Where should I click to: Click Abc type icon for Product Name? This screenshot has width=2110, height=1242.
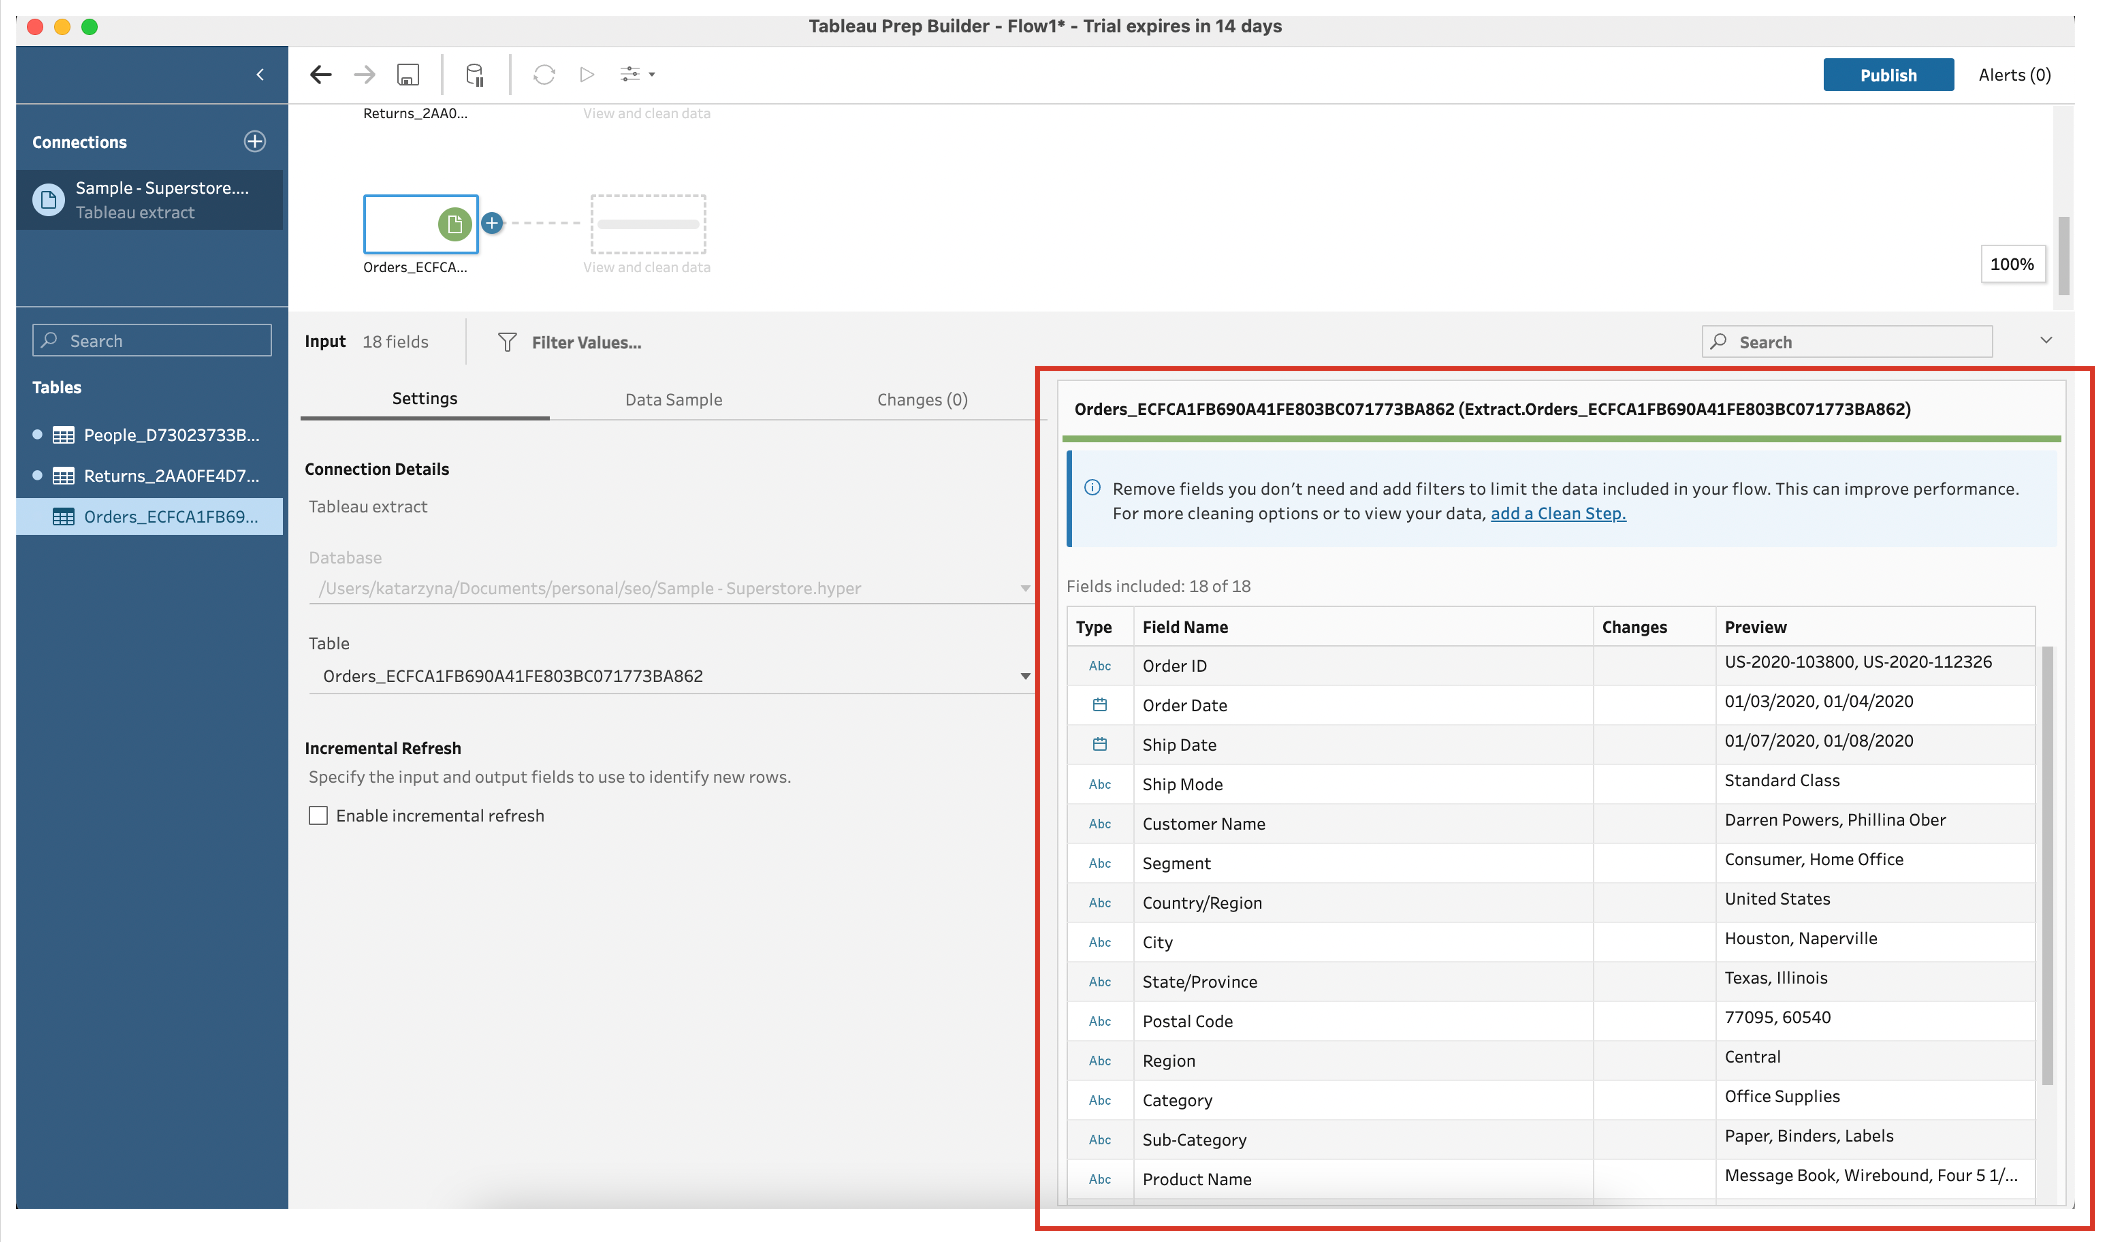click(x=1100, y=1179)
